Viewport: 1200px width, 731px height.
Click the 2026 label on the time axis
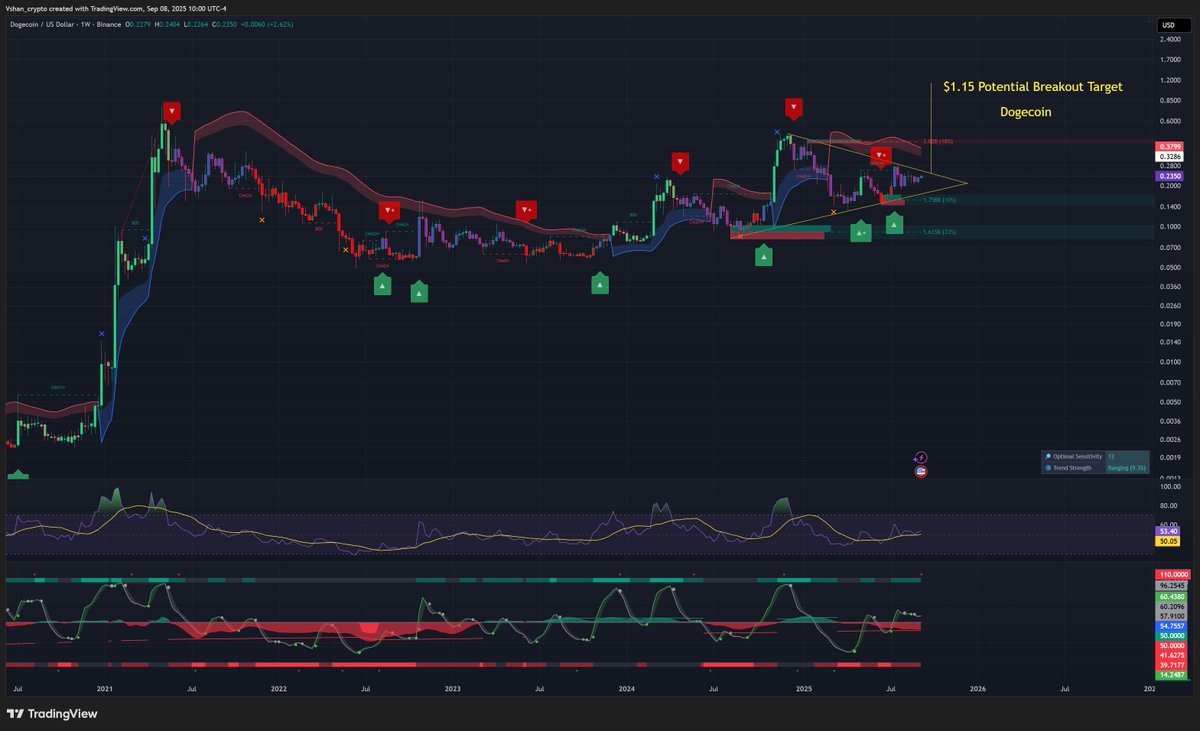tap(977, 689)
